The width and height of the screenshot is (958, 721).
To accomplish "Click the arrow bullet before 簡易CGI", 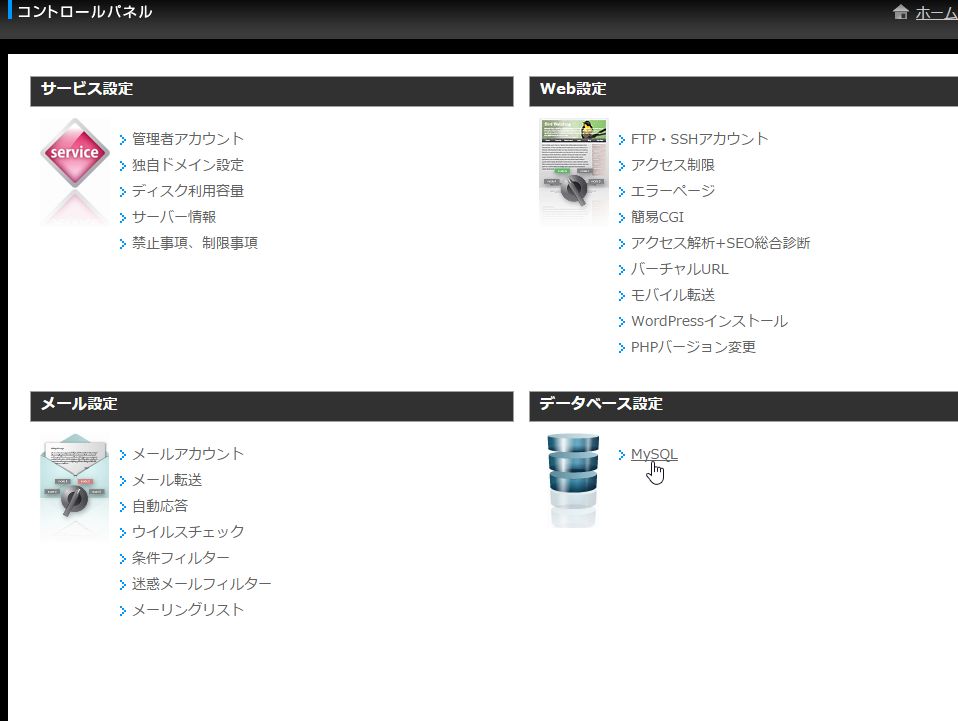I will (x=621, y=218).
